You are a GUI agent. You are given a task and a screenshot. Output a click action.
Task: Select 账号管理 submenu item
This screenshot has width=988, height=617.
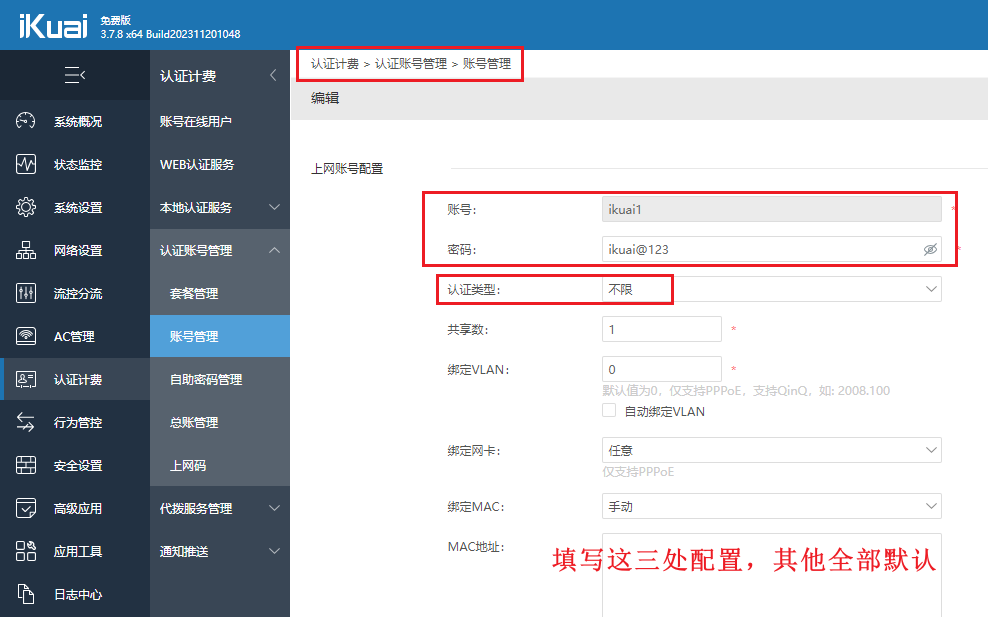click(220, 336)
